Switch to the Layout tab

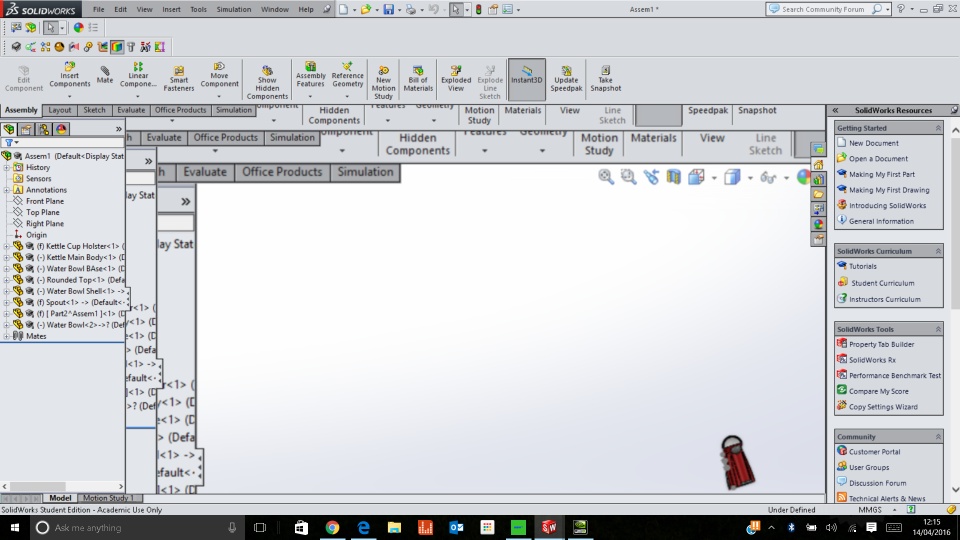tap(59, 110)
